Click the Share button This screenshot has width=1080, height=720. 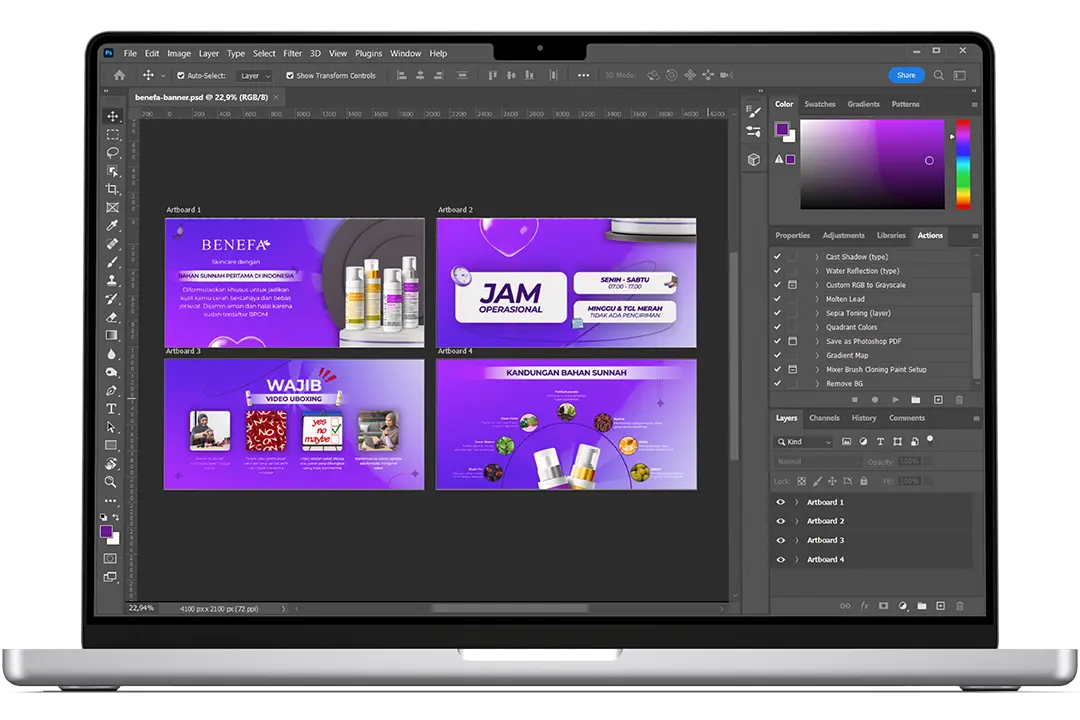point(906,75)
